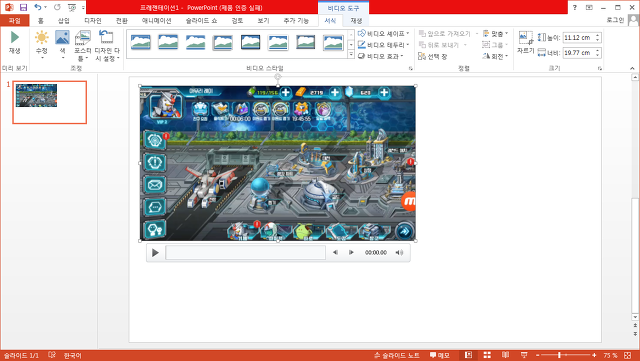Apply the second video style thumbnail
640x361 pixels.
coord(168,42)
